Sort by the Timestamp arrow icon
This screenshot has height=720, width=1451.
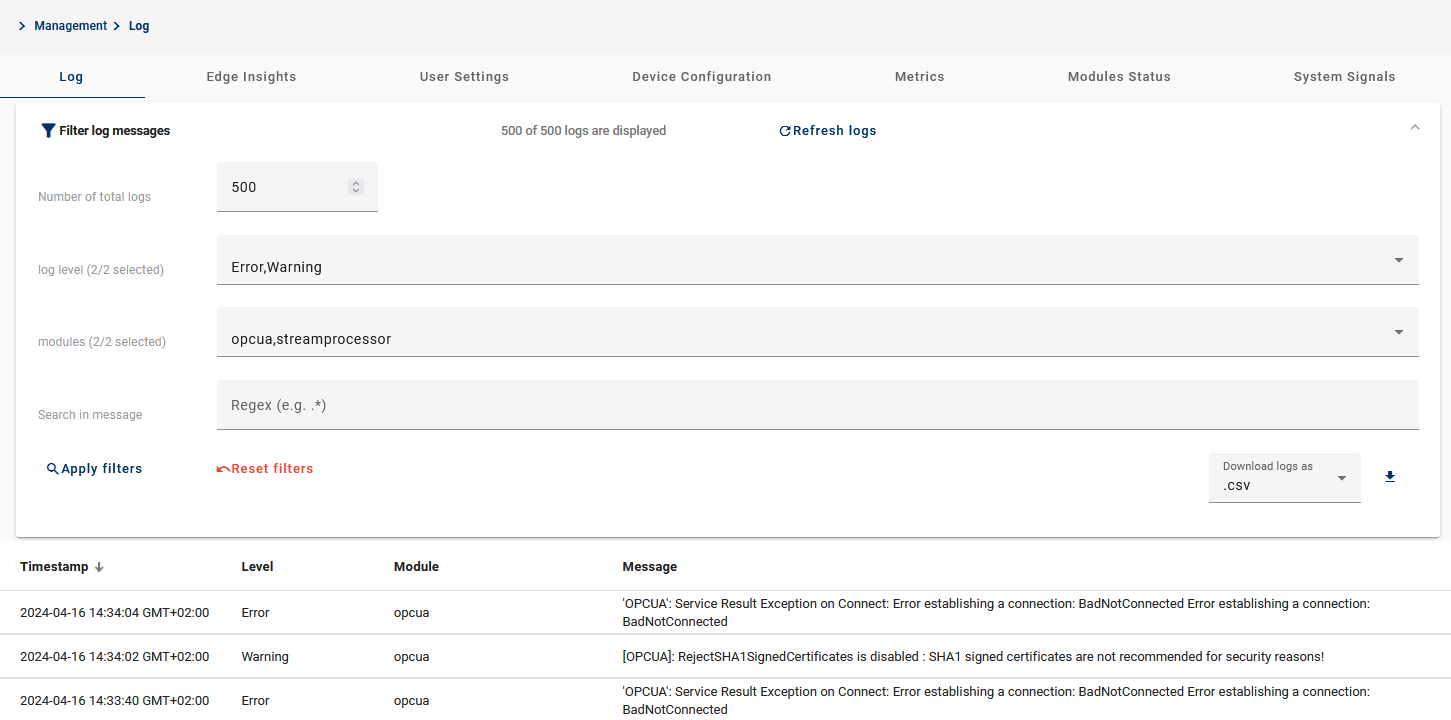point(99,567)
